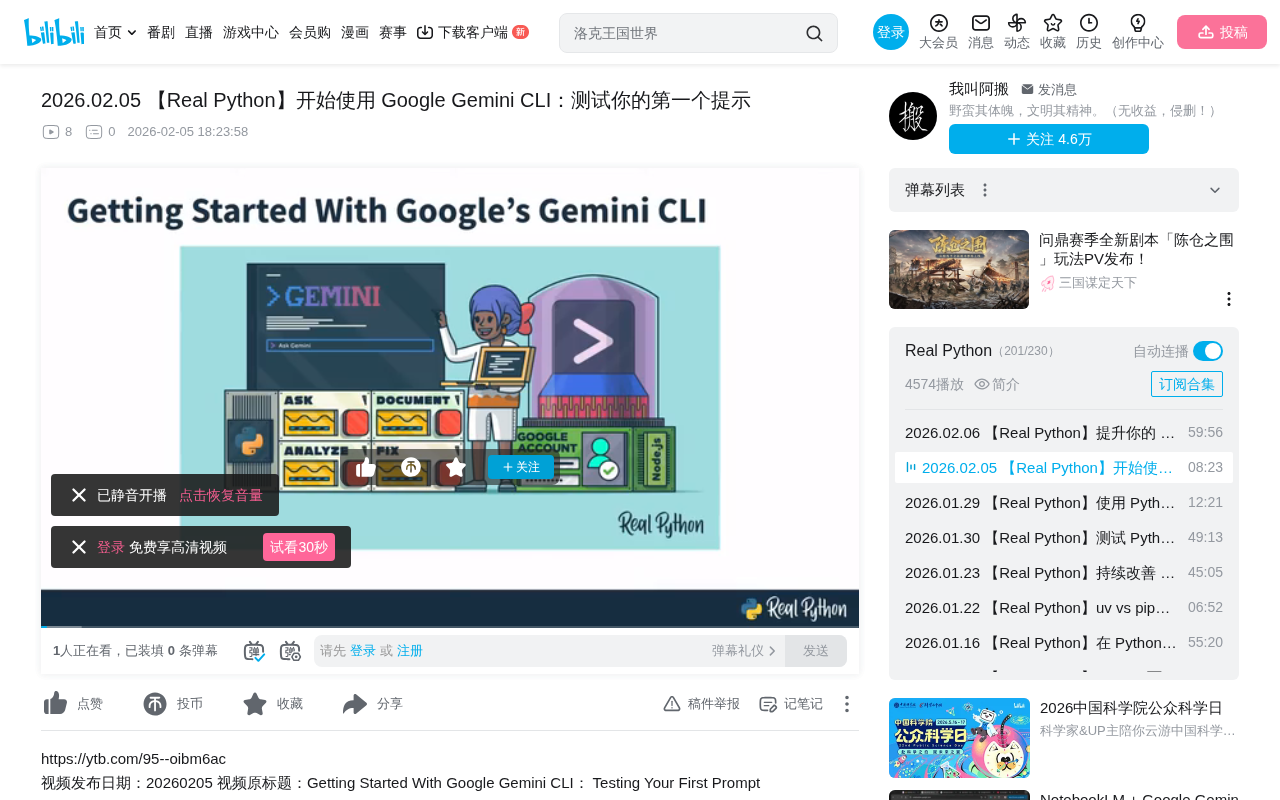This screenshot has height=800, width=1280.
Task: Open 弹幕列表 options dots
Action: click(985, 190)
